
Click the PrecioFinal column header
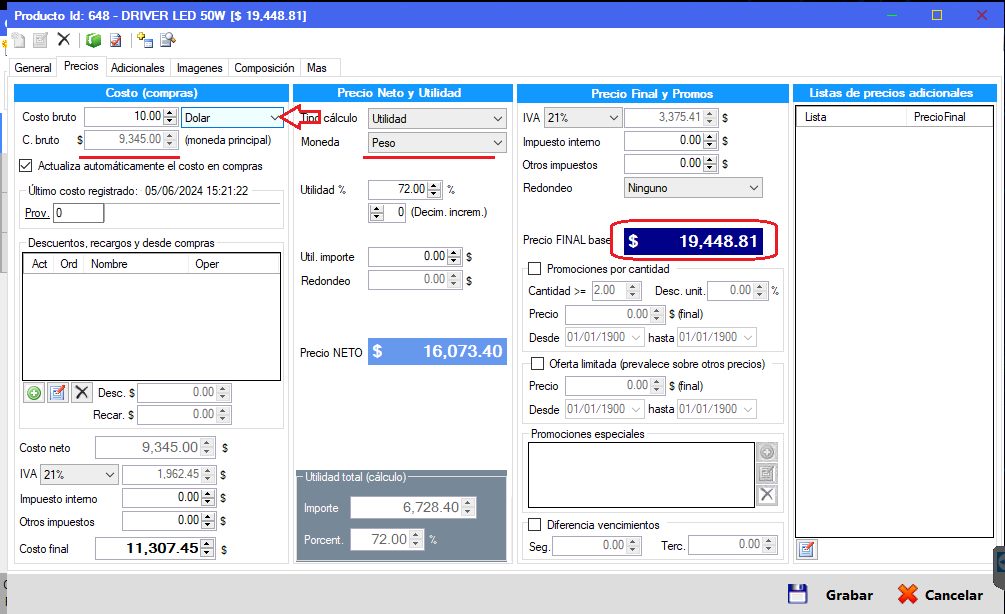coord(949,117)
